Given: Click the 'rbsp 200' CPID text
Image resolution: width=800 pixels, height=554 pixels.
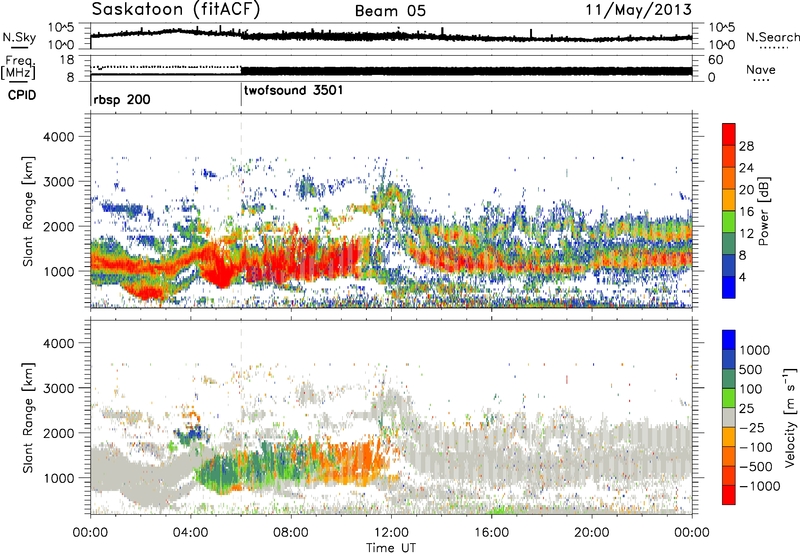Looking at the screenshot, I should tap(122, 99).
